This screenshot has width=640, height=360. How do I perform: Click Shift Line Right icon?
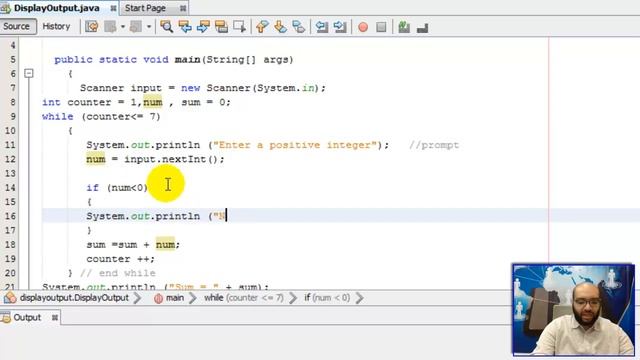pyautogui.click(x=340, y=27)
